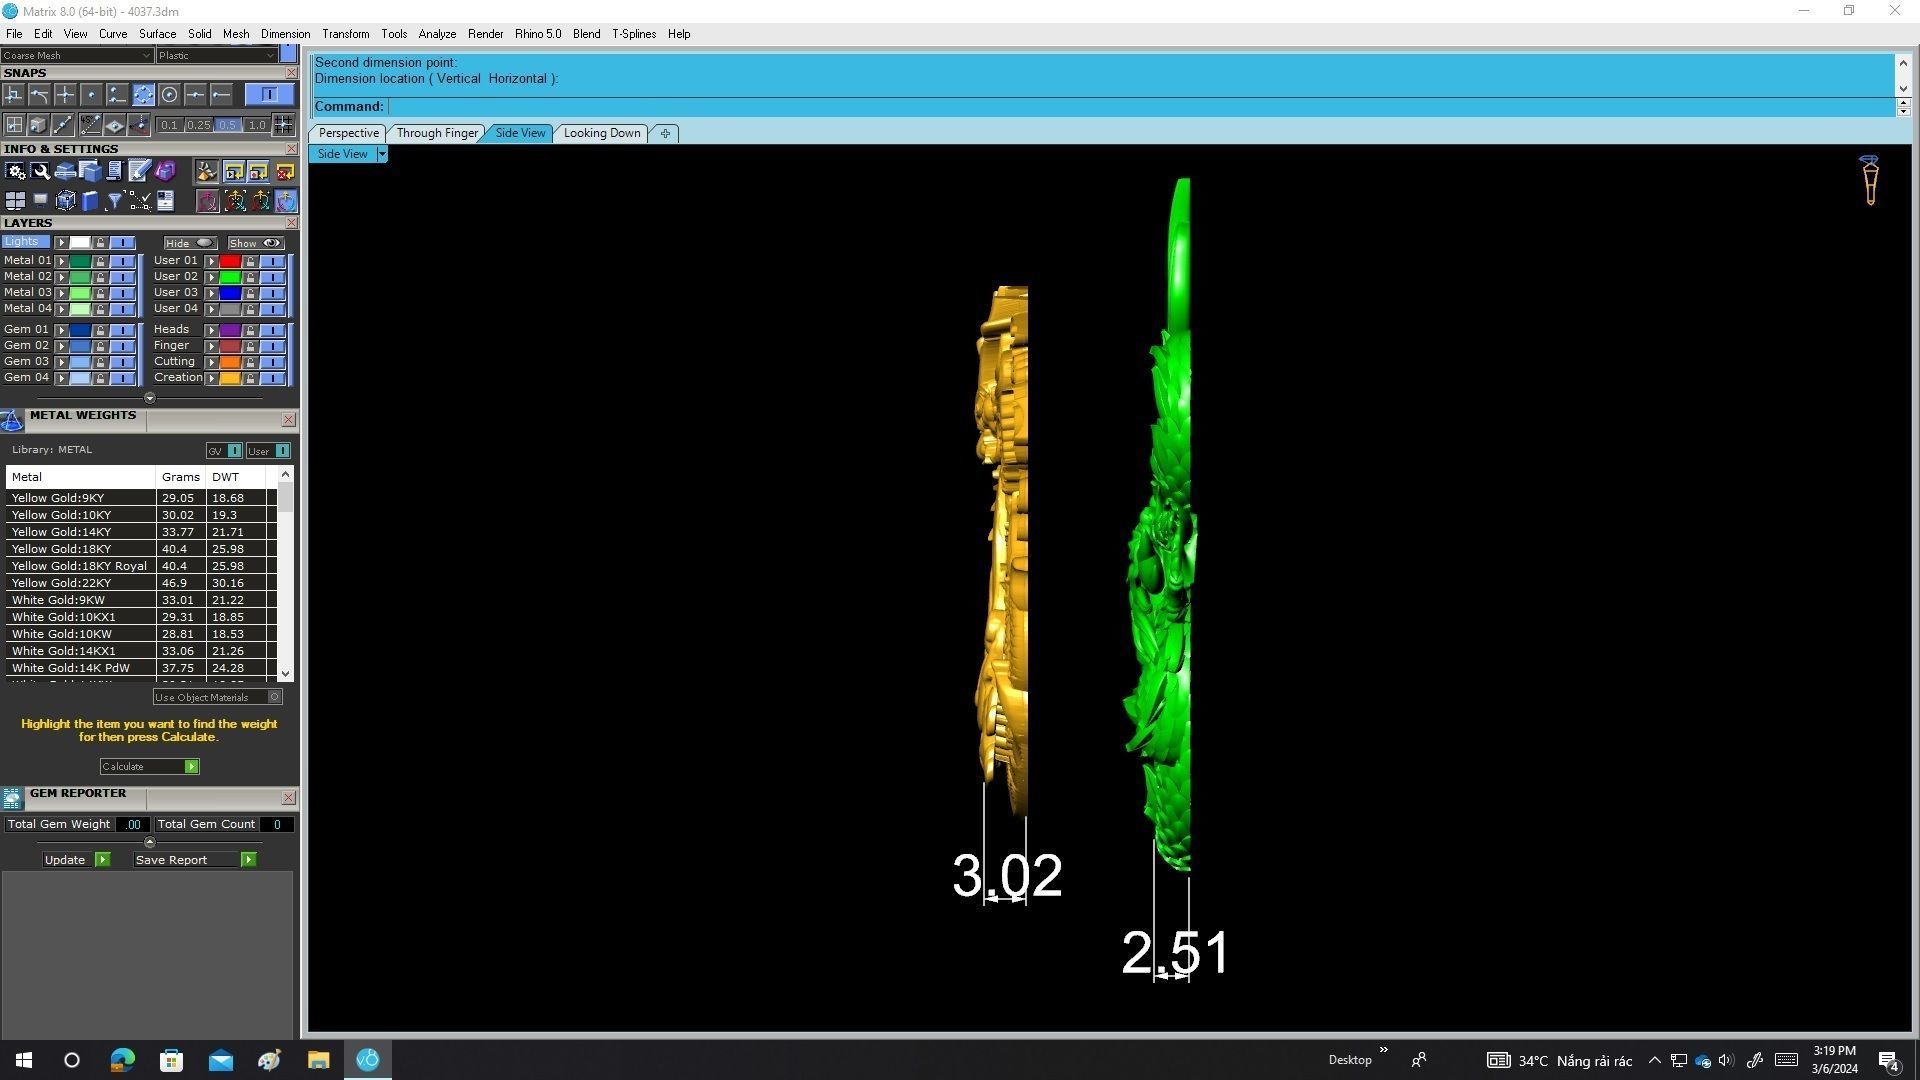Switch to the Looking Down tab
Viewport: 1920px width, 1080px height.
point(601,133)
